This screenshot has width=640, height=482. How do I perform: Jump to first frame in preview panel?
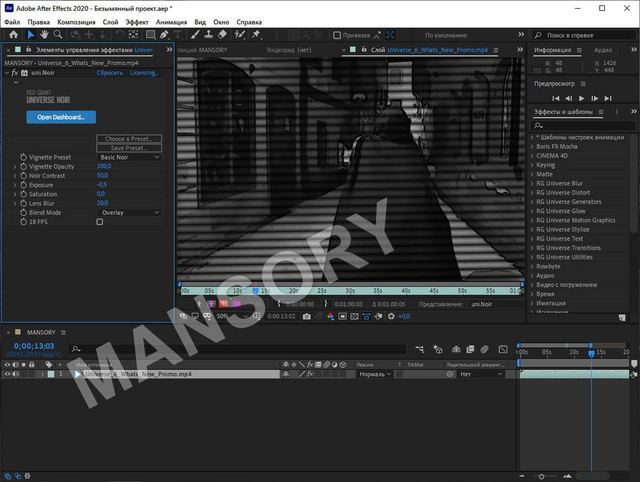coord(553,98)
